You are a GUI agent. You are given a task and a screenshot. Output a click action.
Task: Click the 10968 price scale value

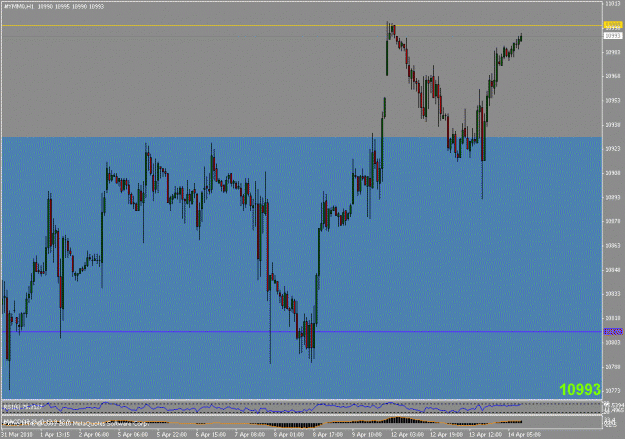click(x=613, y=76)
